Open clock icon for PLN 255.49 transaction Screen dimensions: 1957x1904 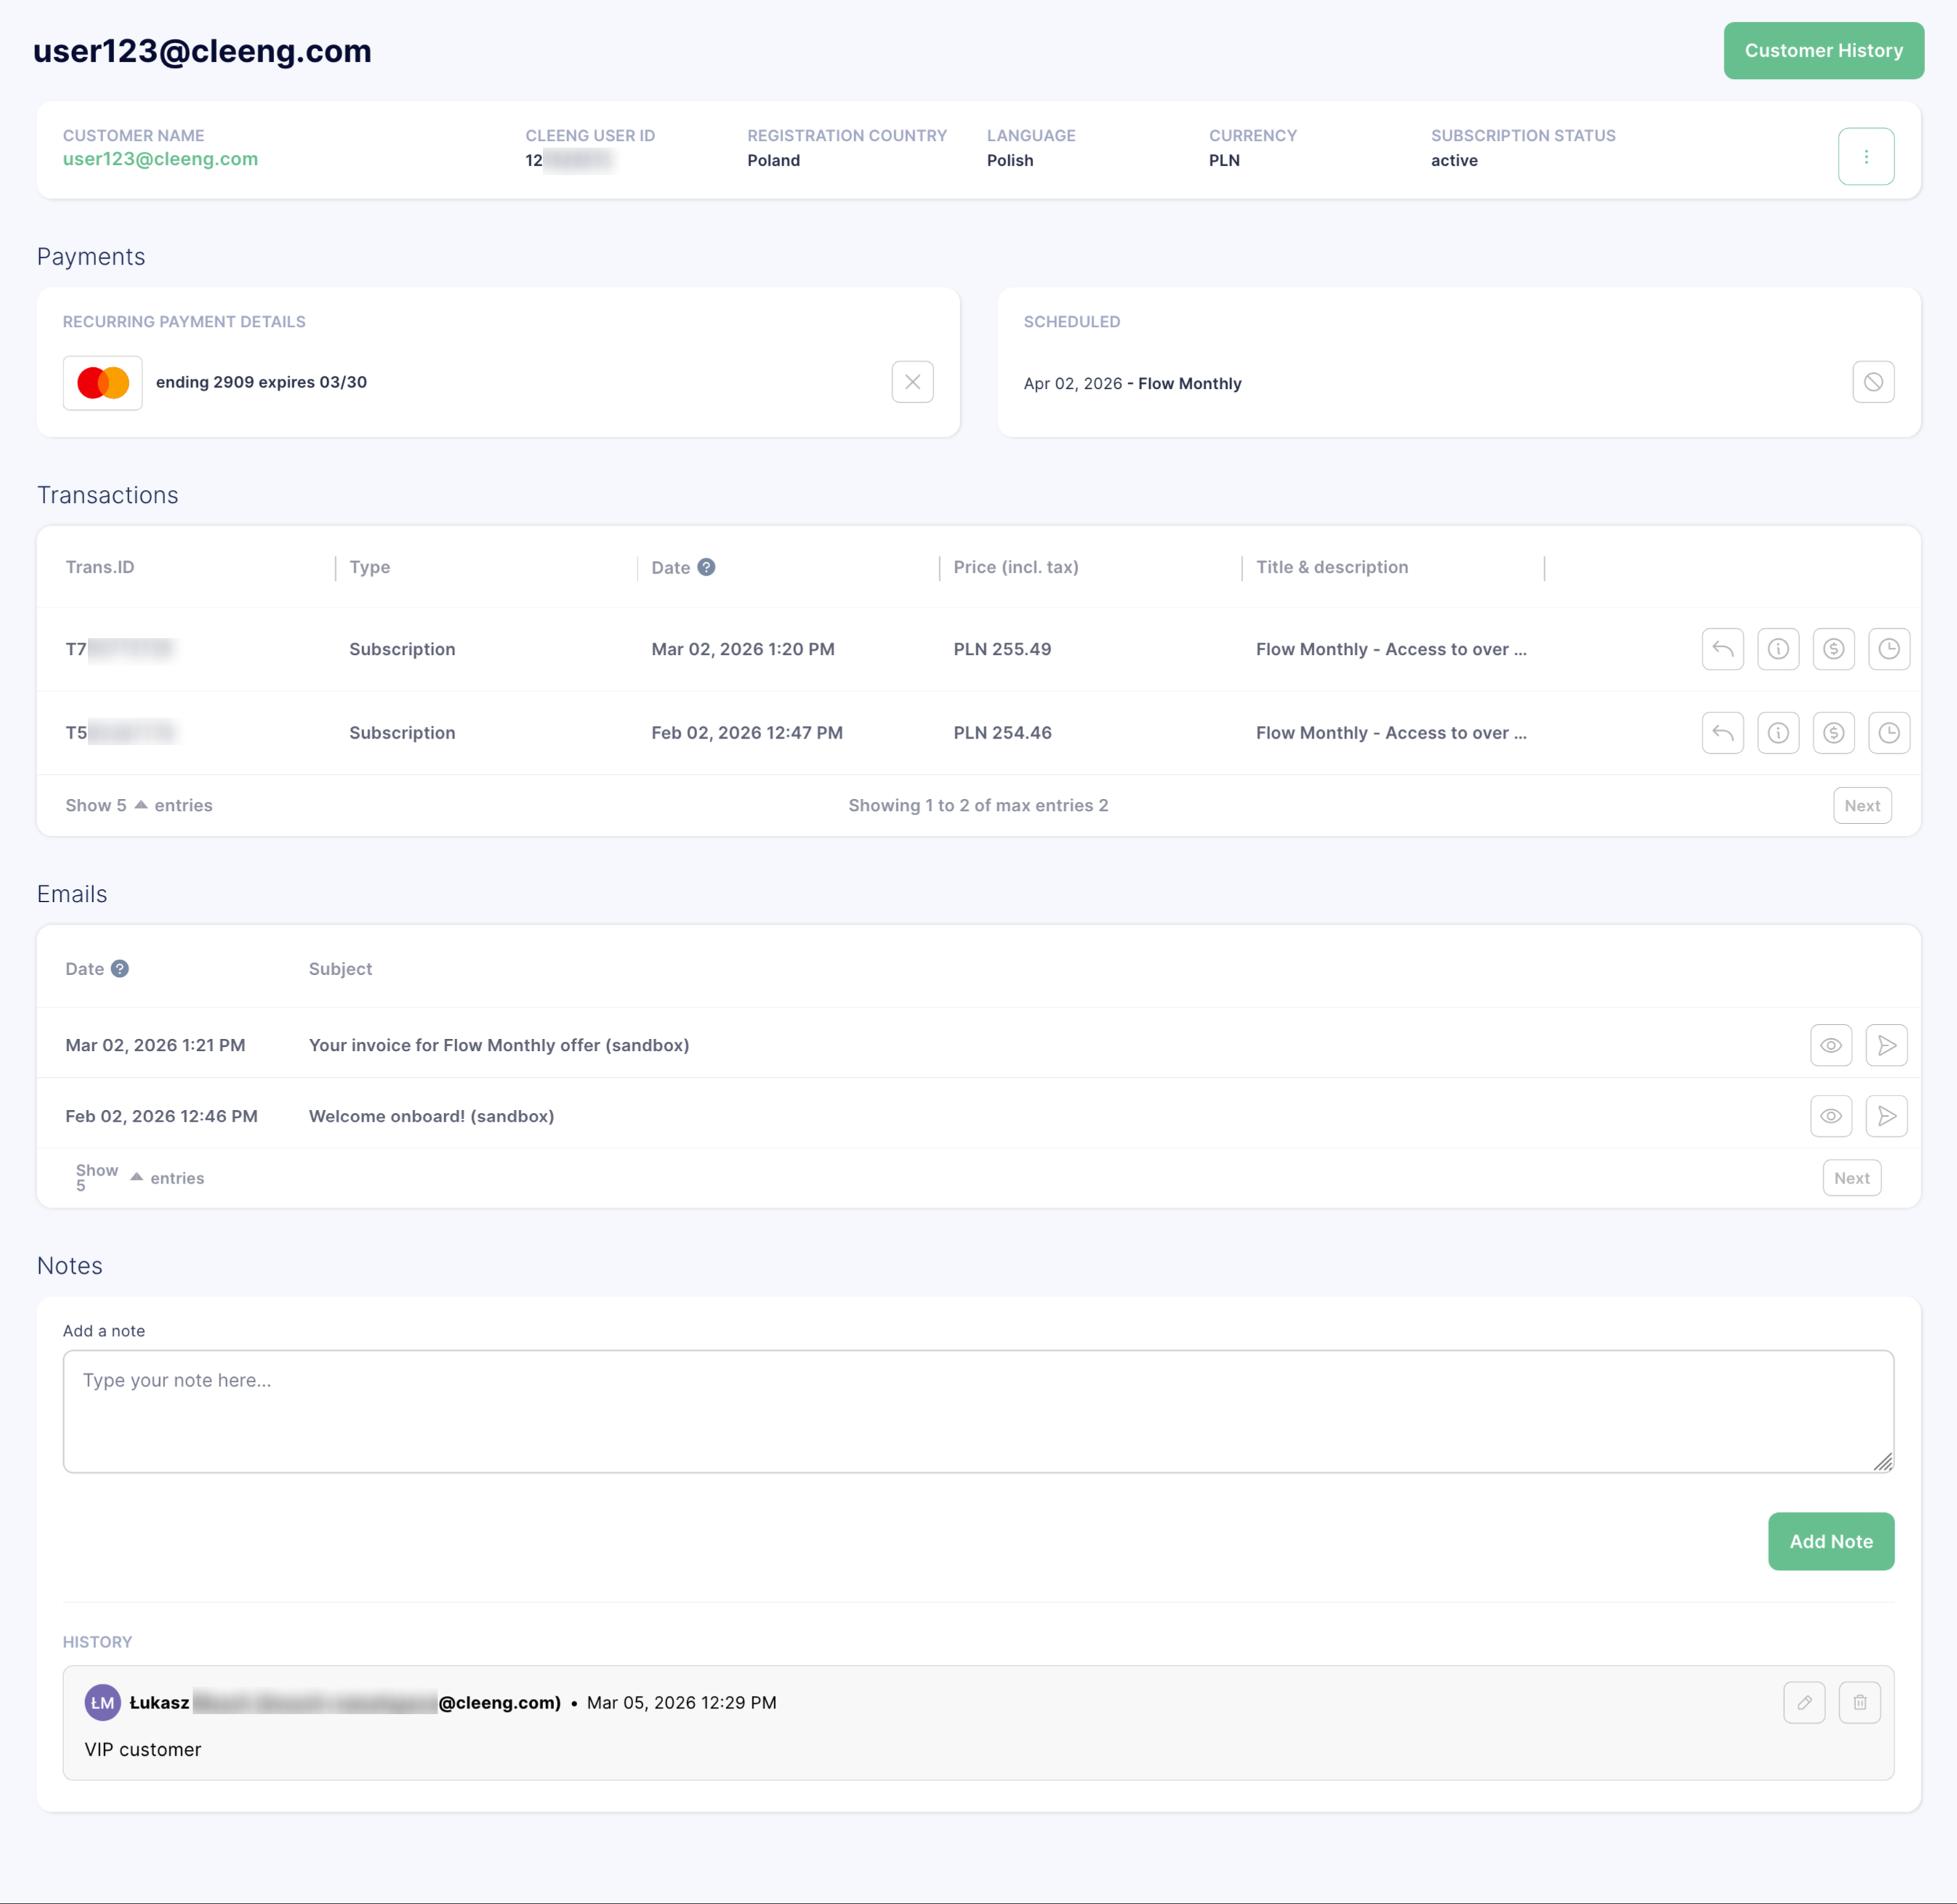click(x=1889, y=649)
